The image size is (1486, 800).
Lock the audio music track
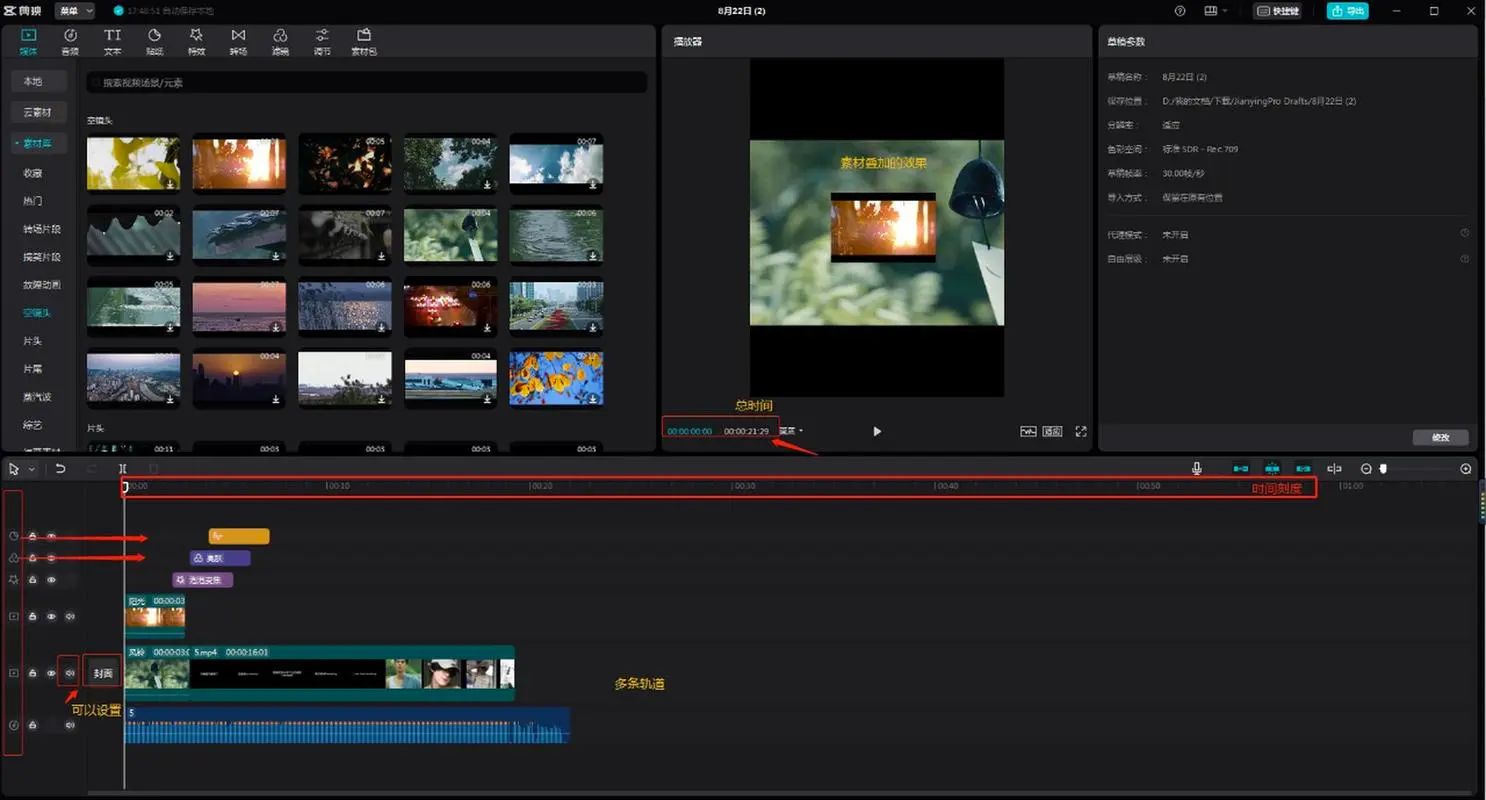tap(32, 724)
